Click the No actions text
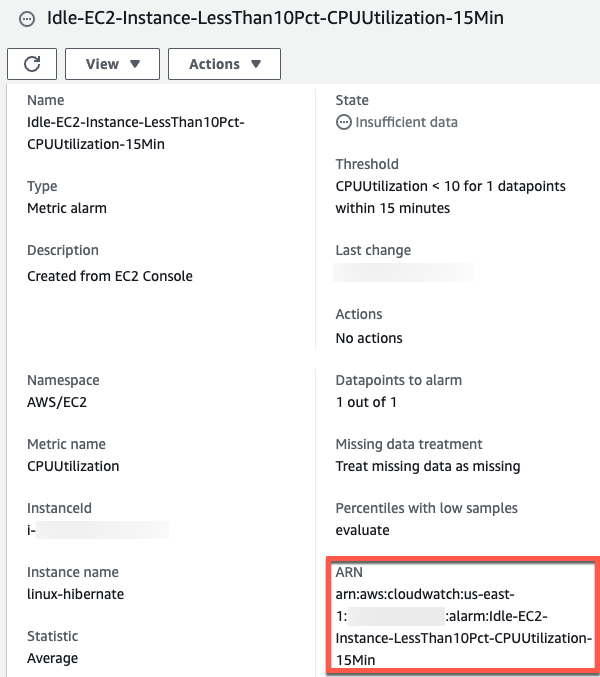Image resolution: width=600 pixels, height=677 pixels. [369, 338]
